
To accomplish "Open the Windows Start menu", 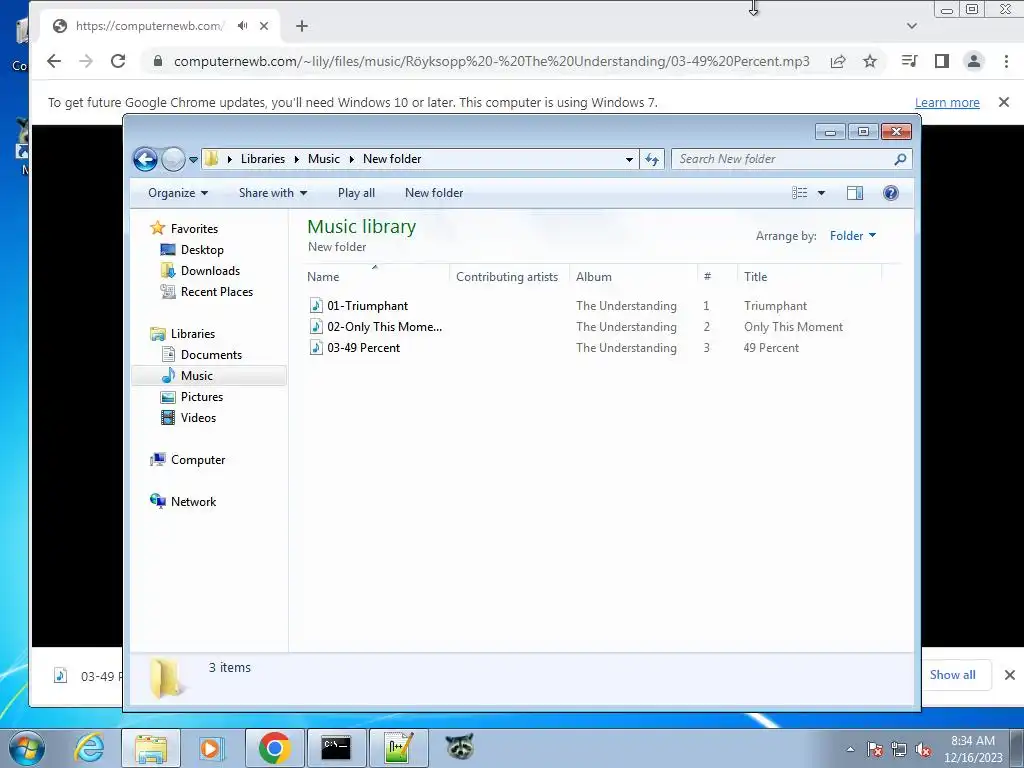I will [27, 747].
